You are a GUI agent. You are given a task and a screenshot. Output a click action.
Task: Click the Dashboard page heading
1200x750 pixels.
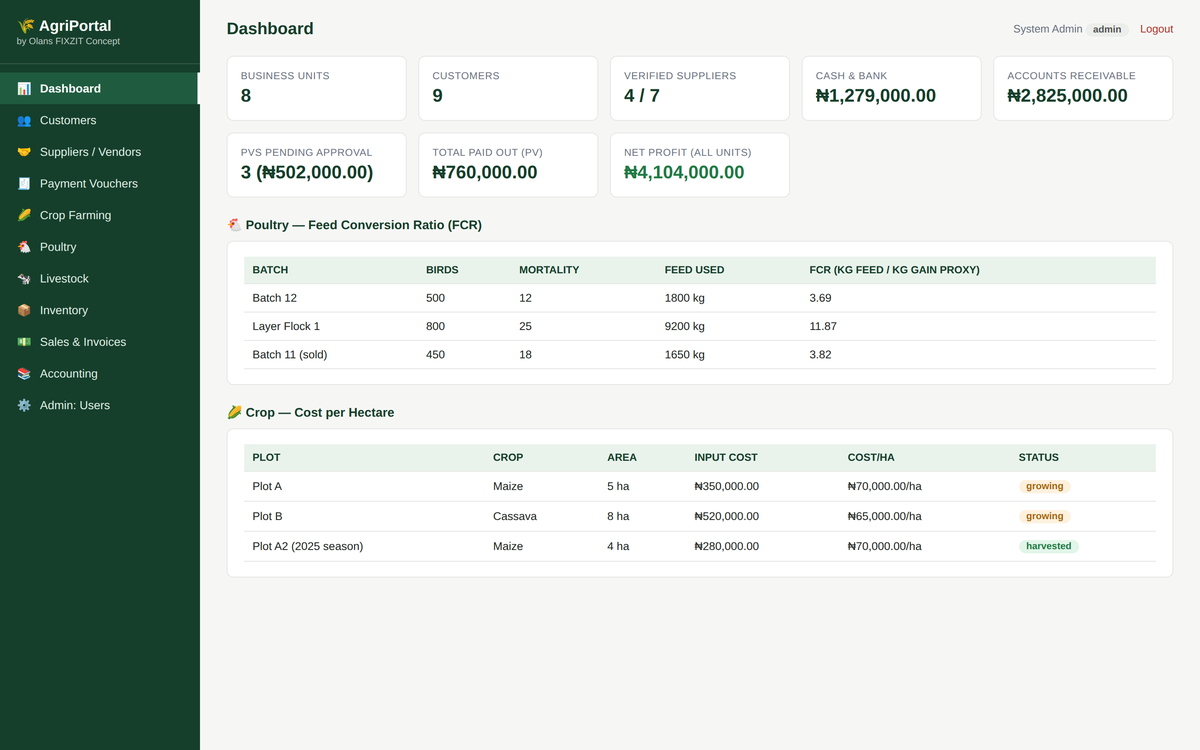(x=270, y=29)
